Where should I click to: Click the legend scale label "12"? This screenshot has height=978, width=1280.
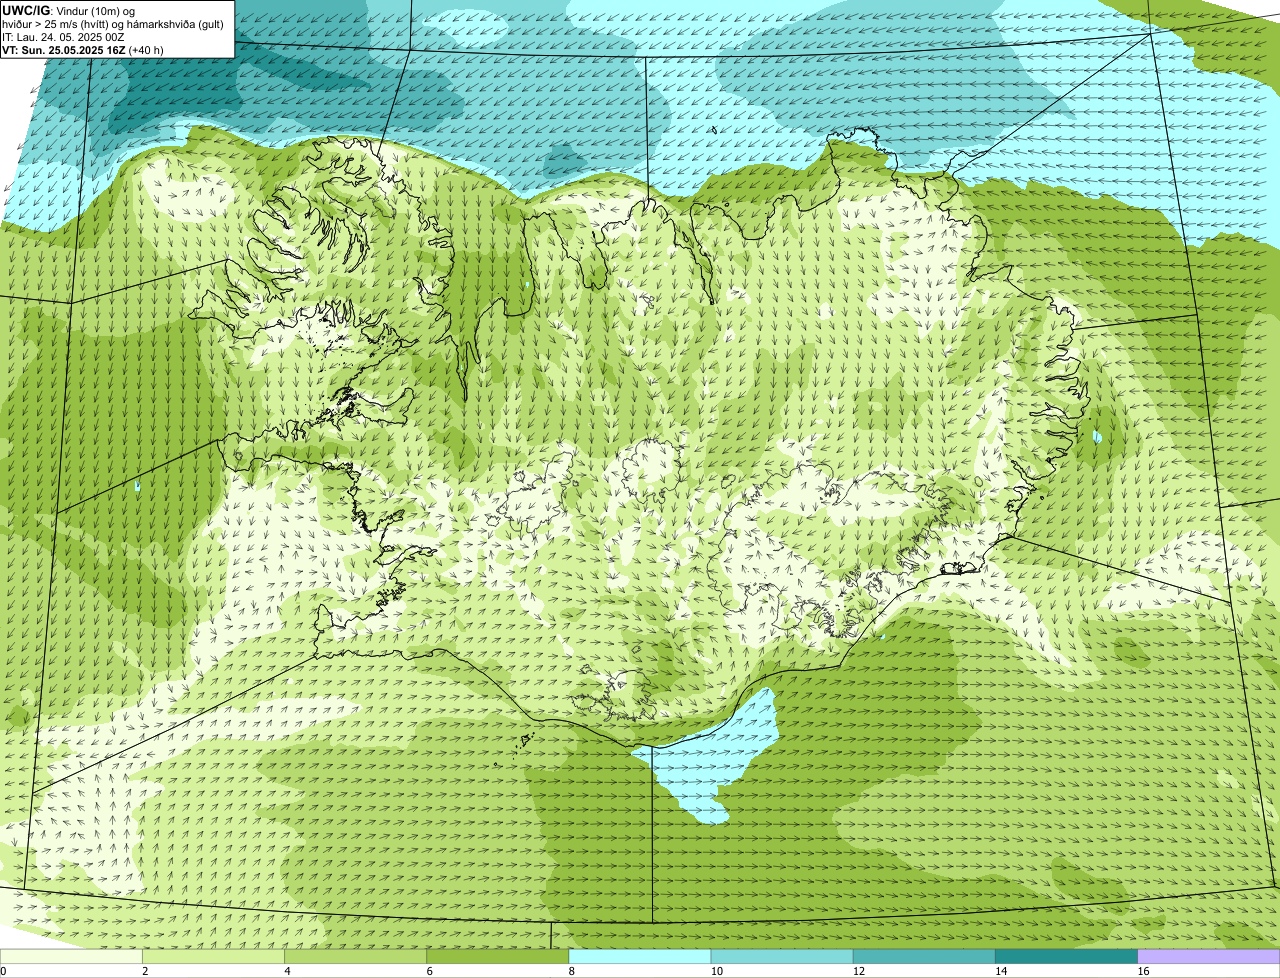859,971
